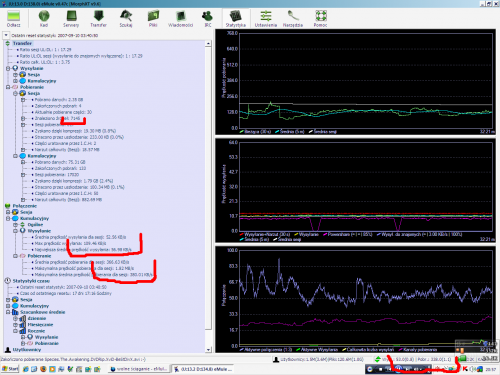Open the Wiadomości messages icon
This screenshot has height=375, width=500.
coord(180,18)
